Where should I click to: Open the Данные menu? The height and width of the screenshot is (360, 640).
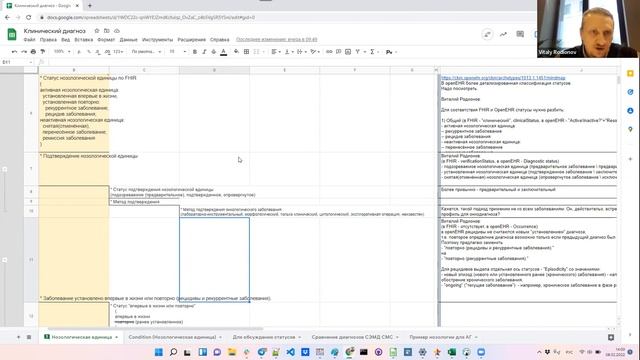(x=128, y=40)
